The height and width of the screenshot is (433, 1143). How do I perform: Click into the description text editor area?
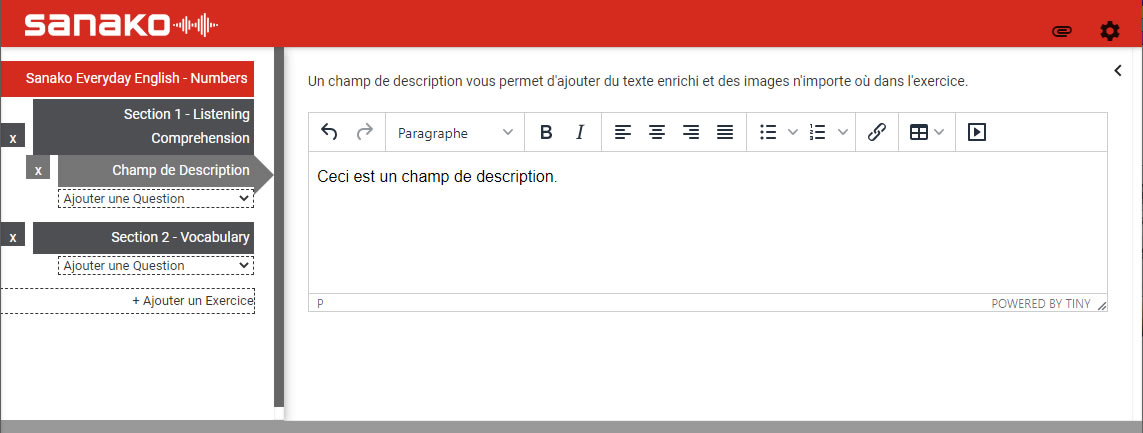[706, 230]
